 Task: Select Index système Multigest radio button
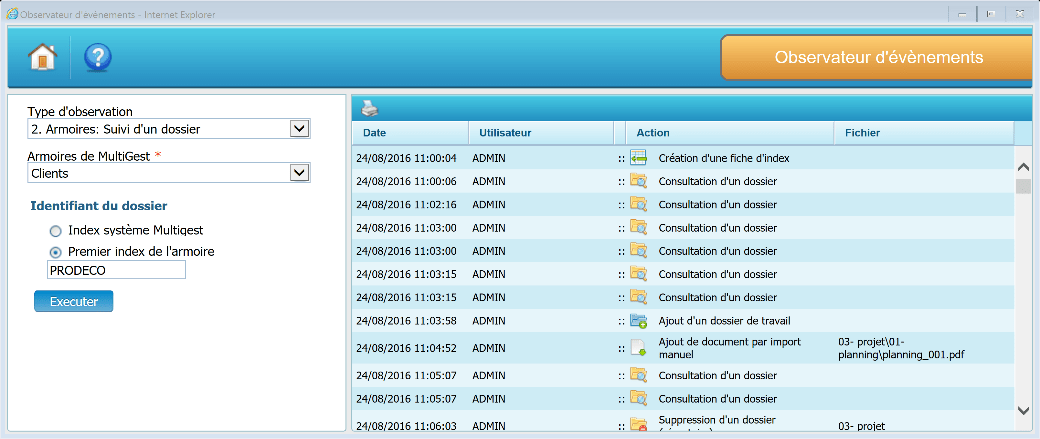click(56, 231)
